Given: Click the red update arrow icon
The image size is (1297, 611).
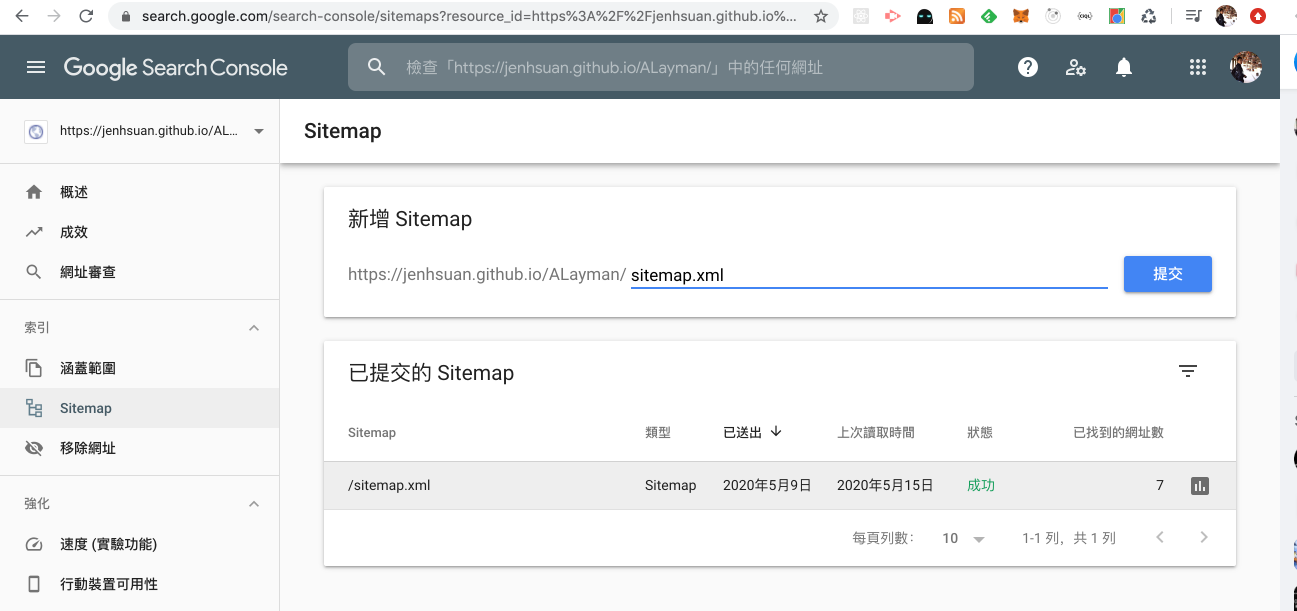Looking at the screenshot, I should tap(1258, 16).
